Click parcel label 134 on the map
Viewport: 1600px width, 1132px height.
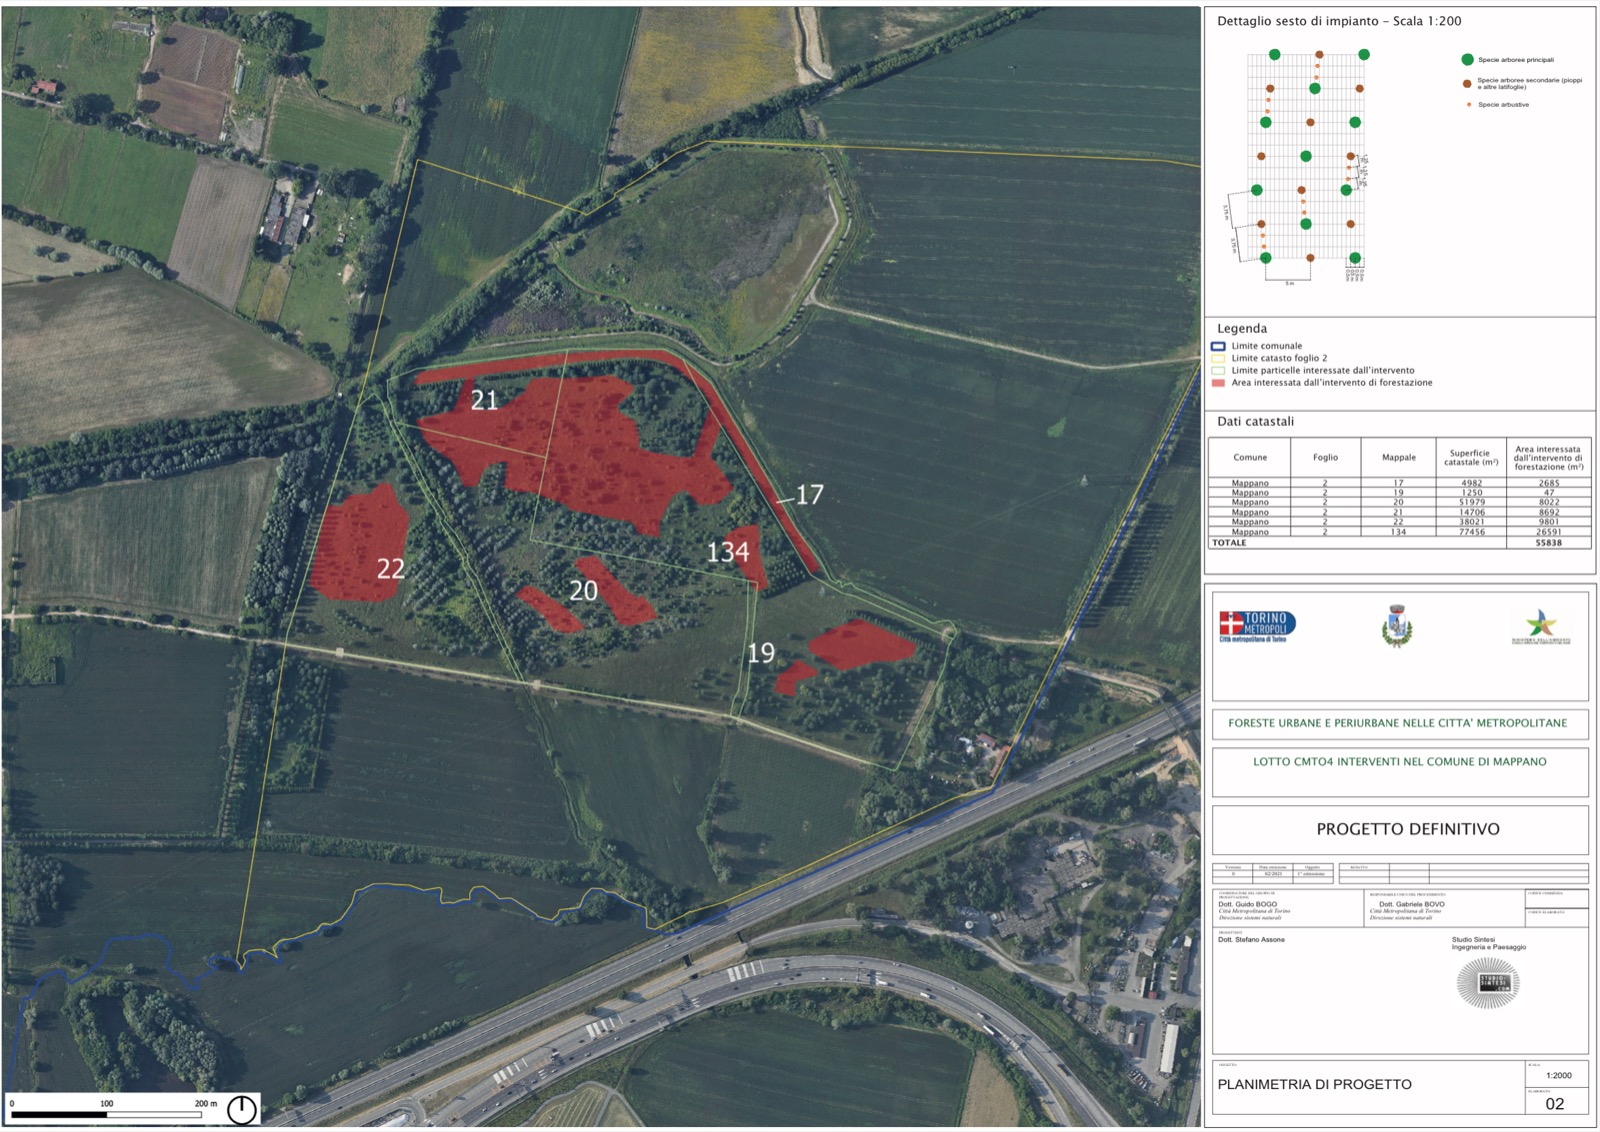point(728,552)
